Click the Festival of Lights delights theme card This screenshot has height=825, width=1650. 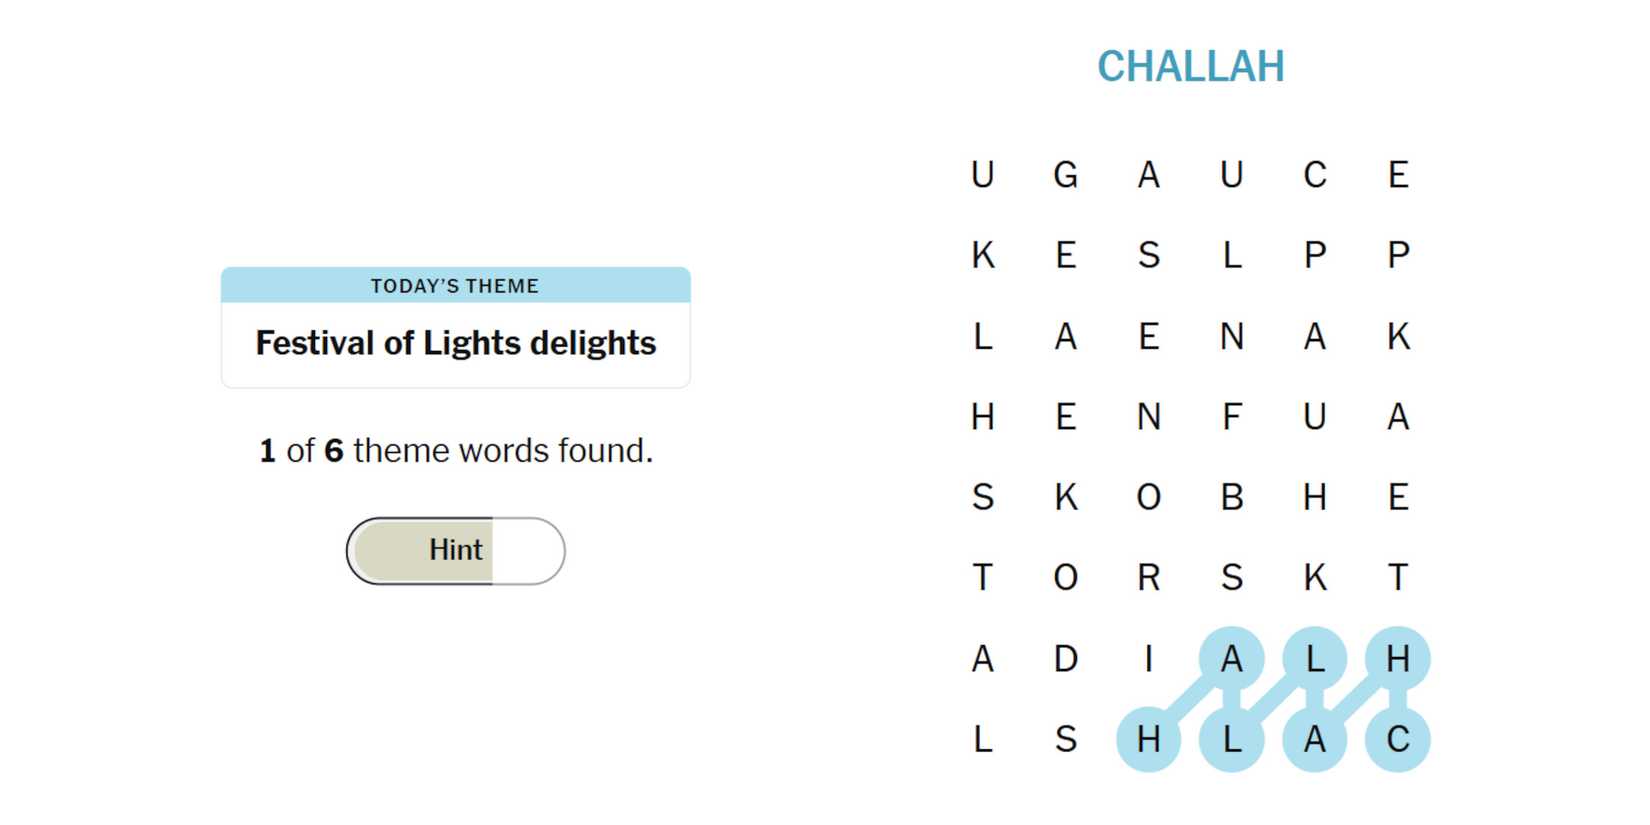(456, 327)
